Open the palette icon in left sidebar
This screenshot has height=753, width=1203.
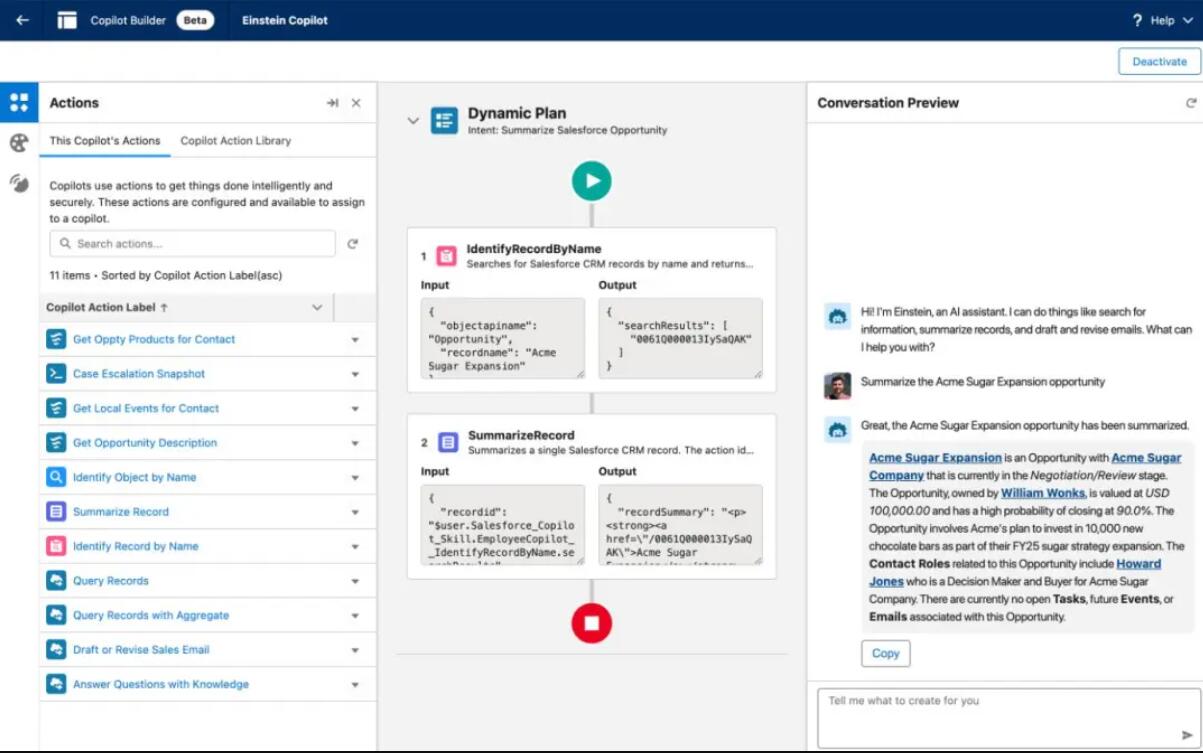point(19,143)
